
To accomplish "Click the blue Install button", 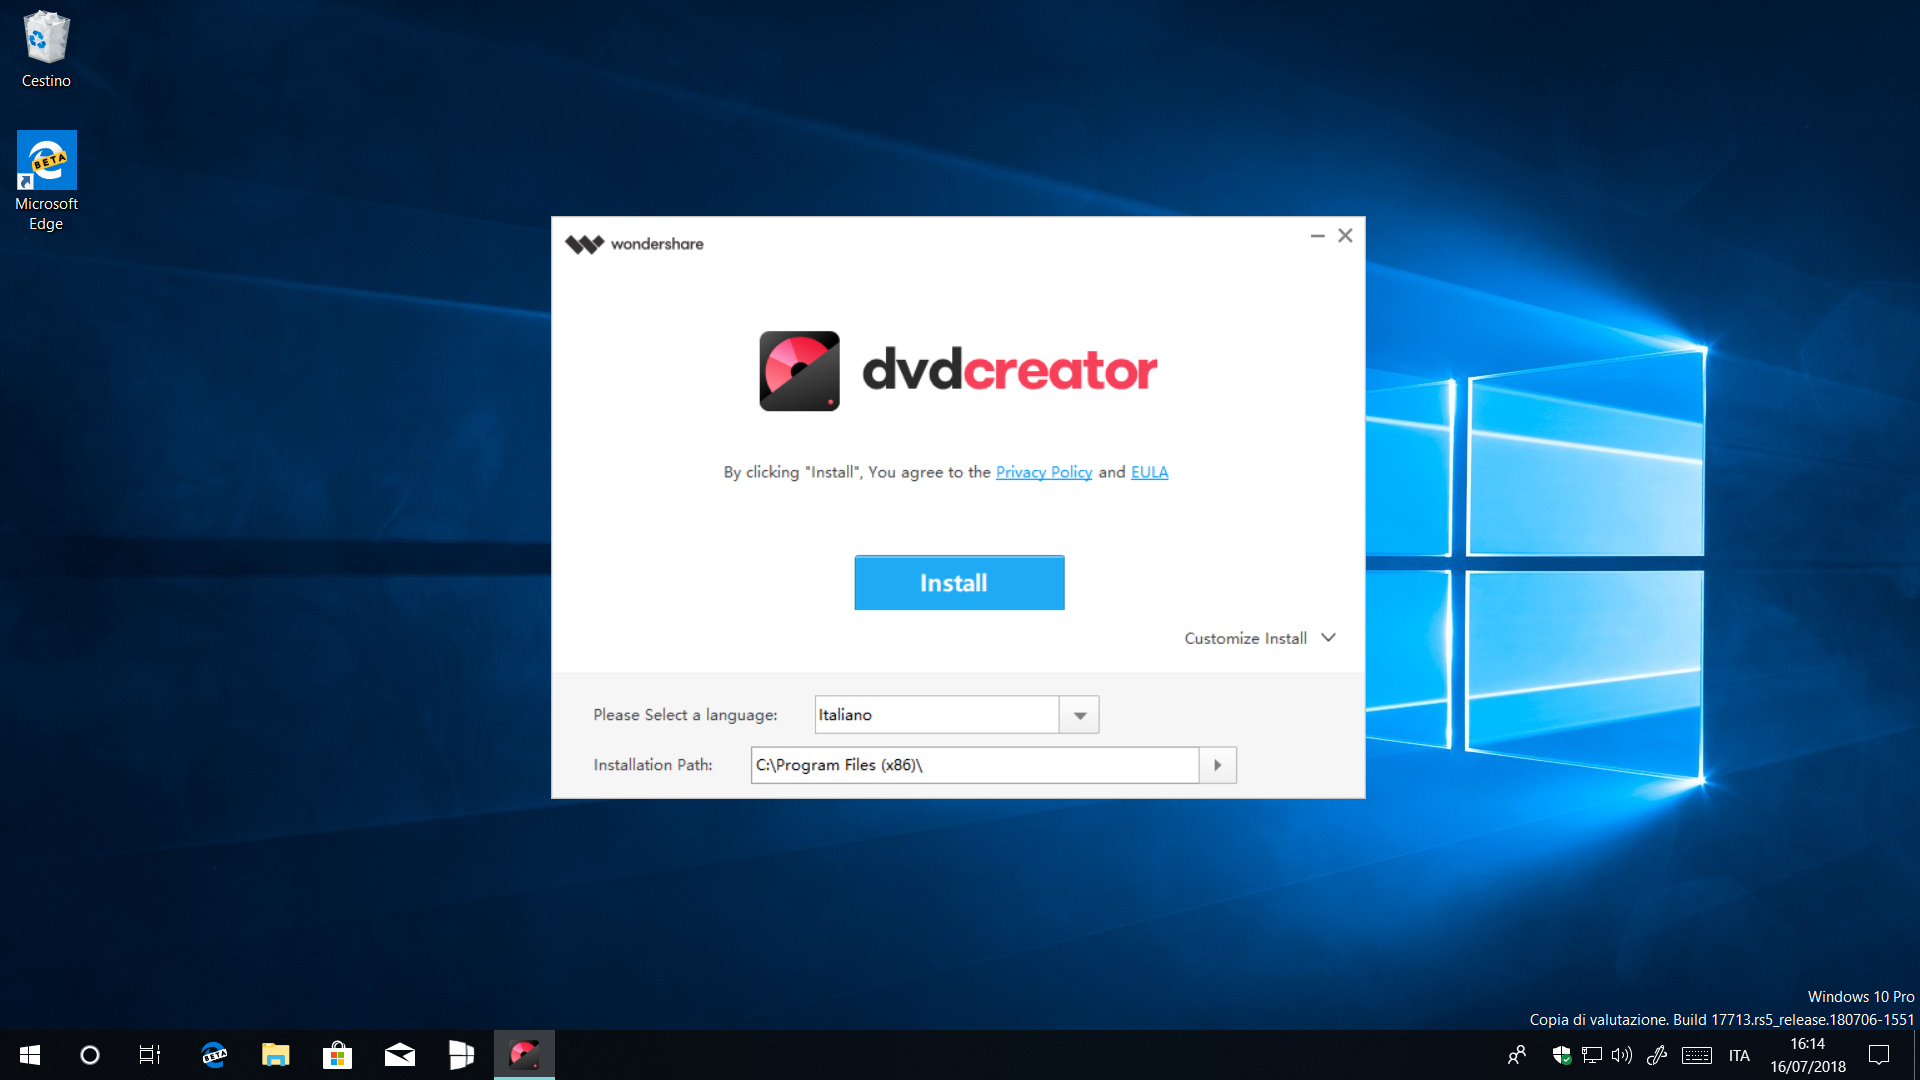I will [959, 583].
